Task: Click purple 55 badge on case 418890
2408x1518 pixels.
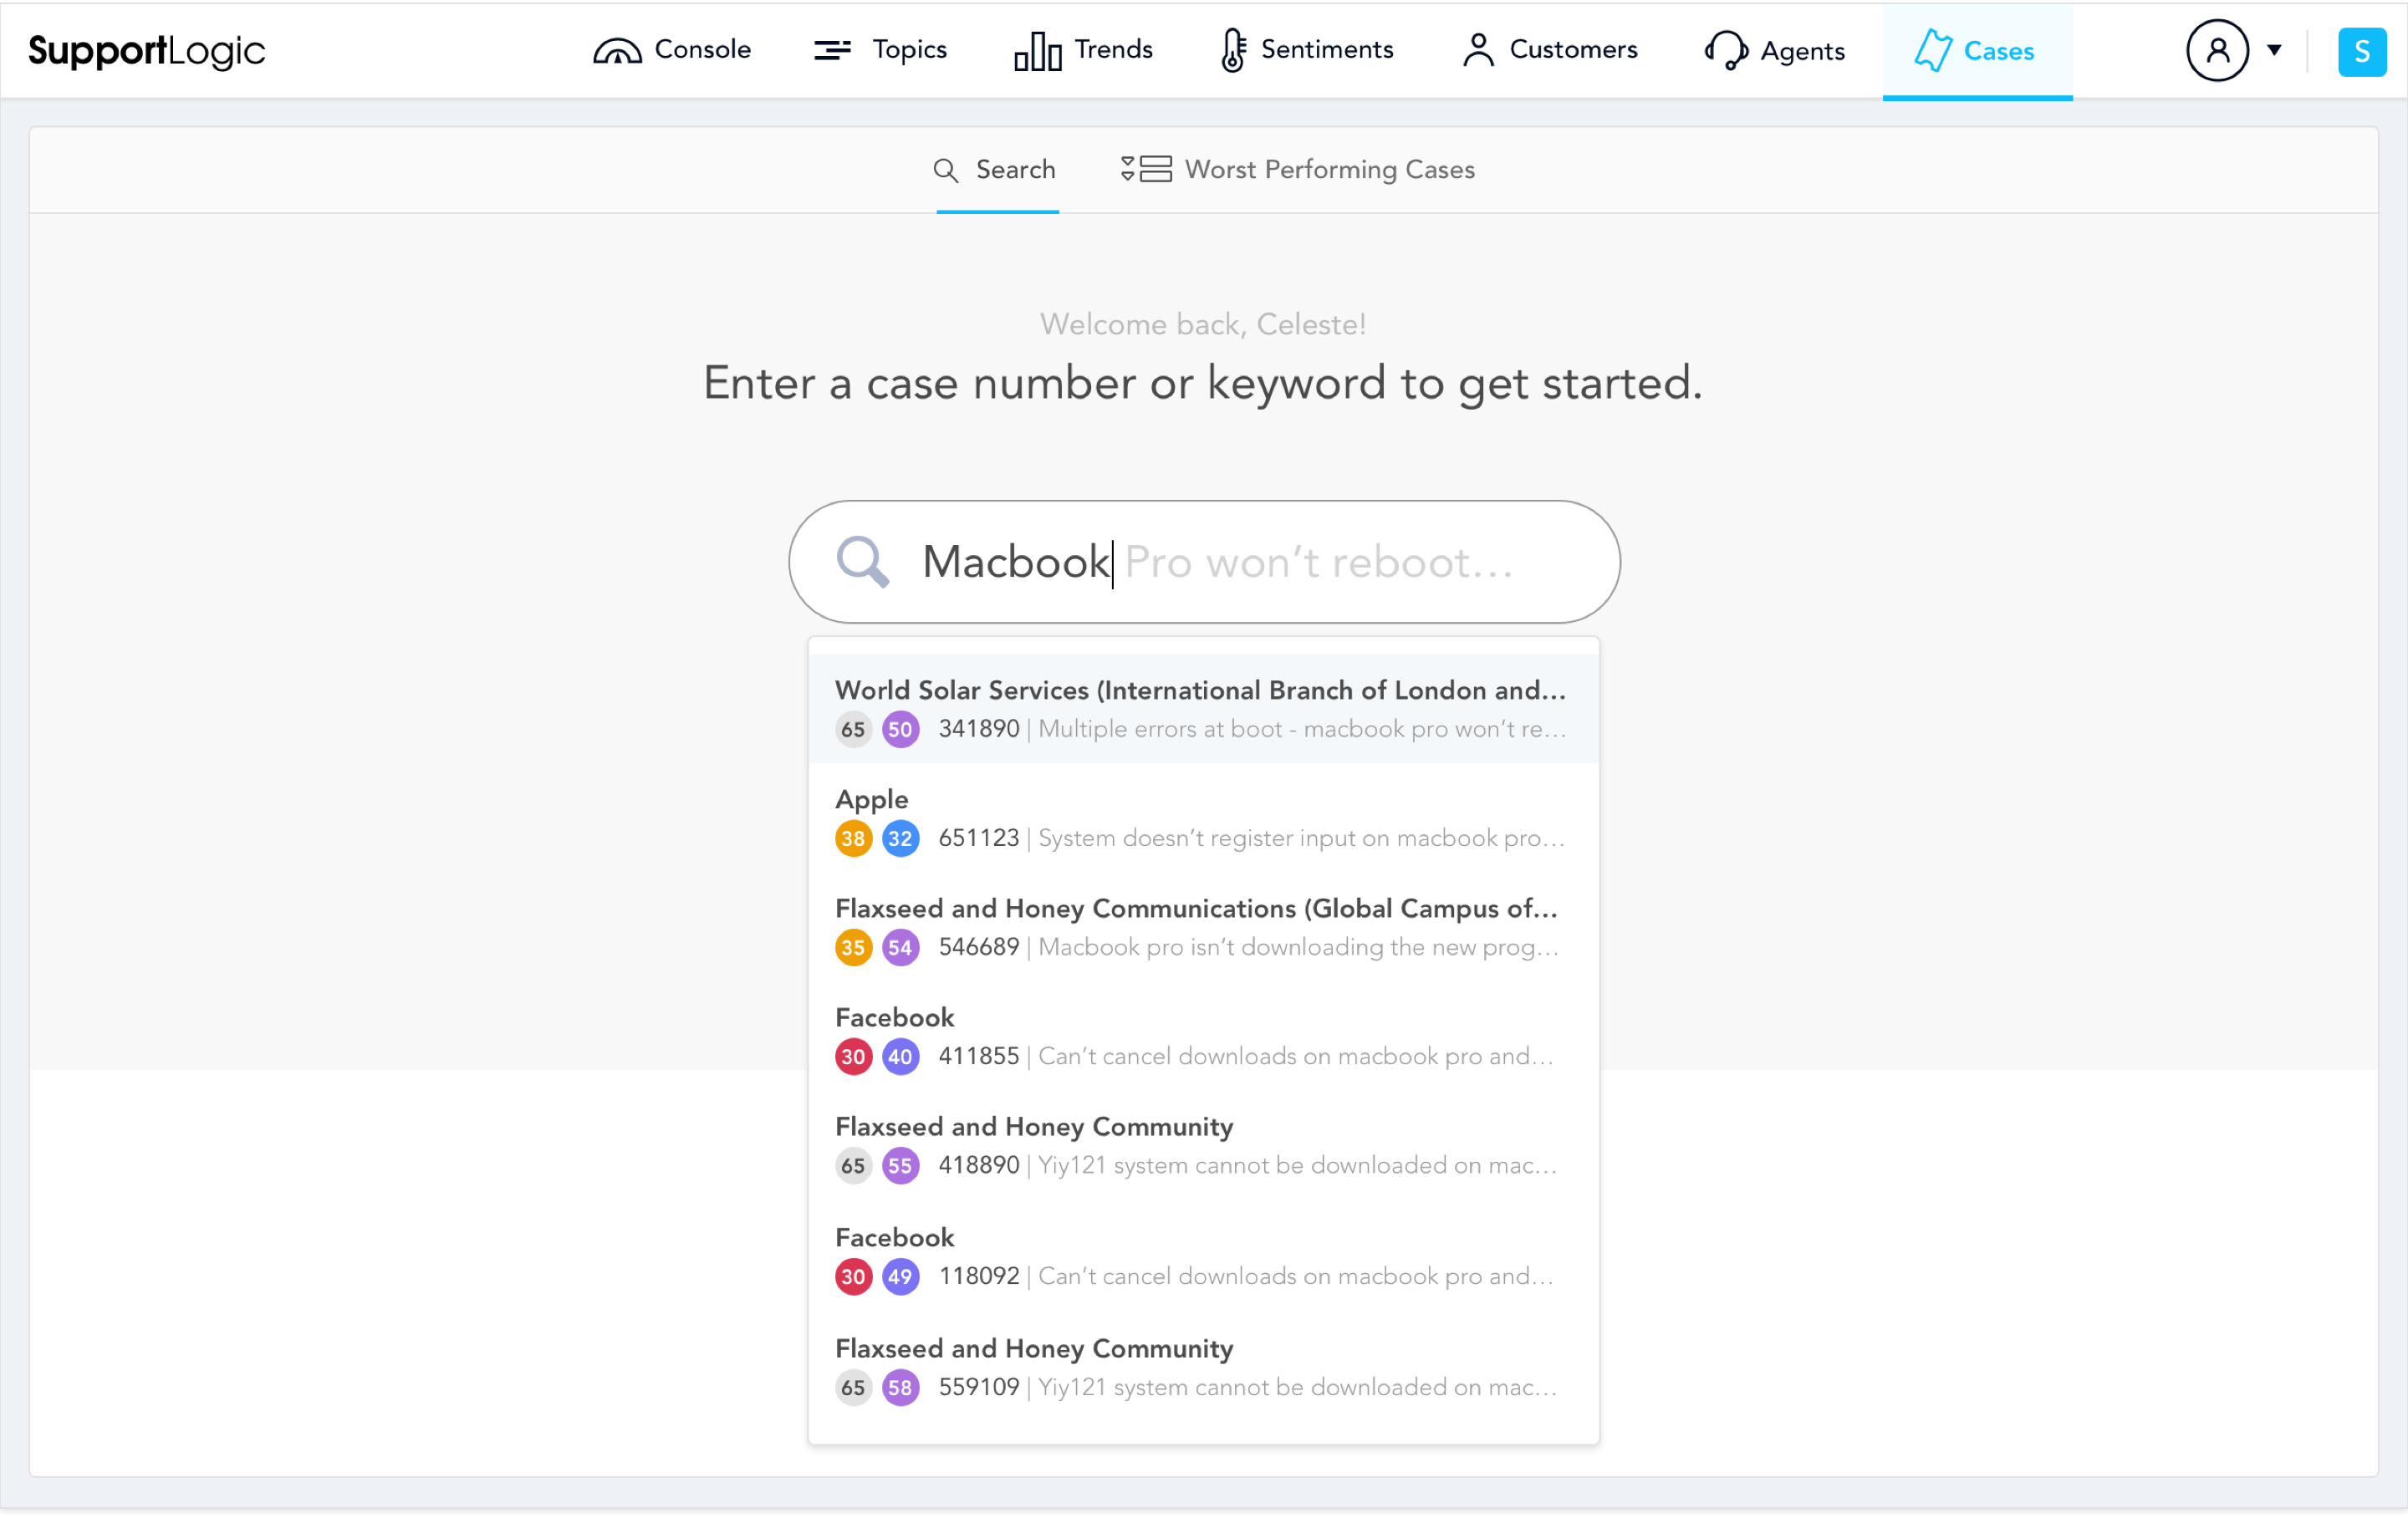Action: pyautogui.click(x=900, y=1165)
